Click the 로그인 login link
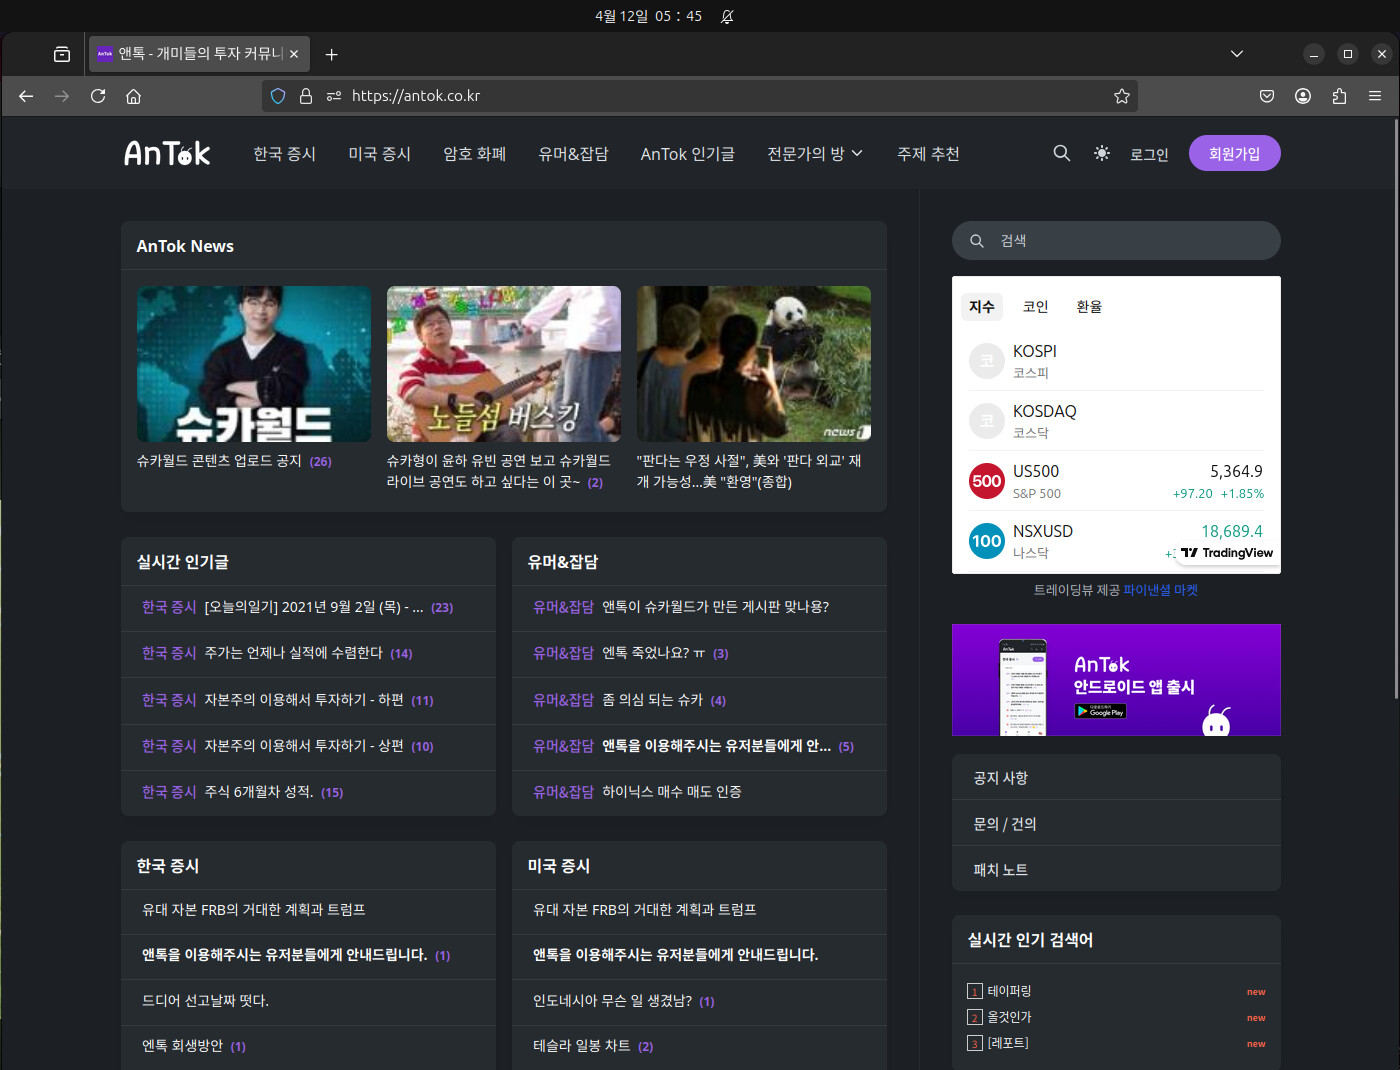 tap(1149, 154)
